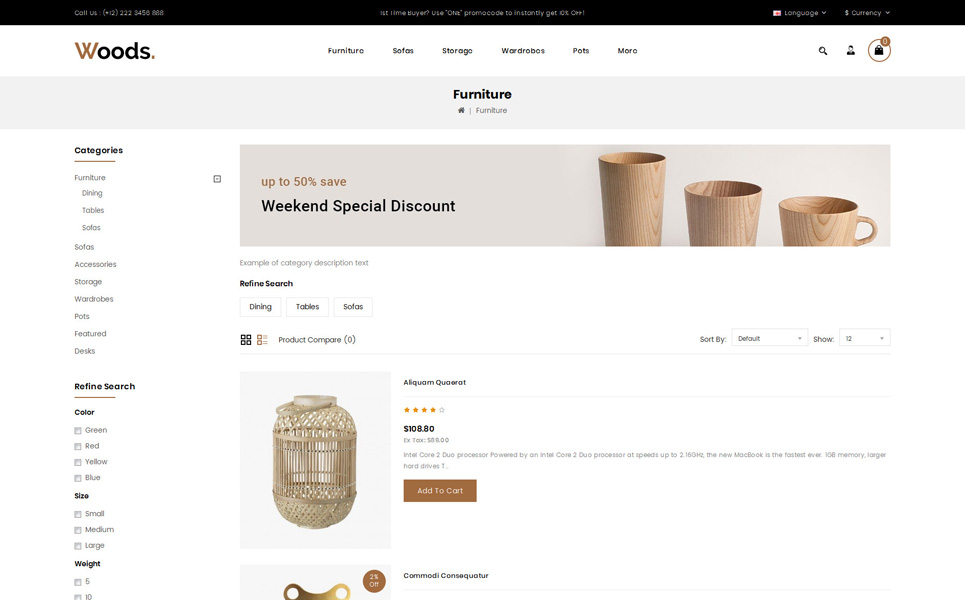Open the wicker lantern product thumbnail
The height and width of the screenshot is (600, 965).
315,460
